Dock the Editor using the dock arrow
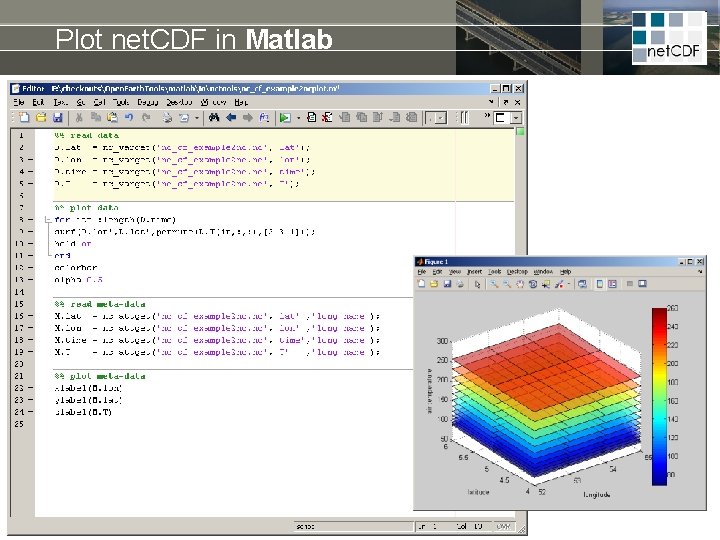Image resolution: width=720 pixels, height=540 pixels. (491, 102)
